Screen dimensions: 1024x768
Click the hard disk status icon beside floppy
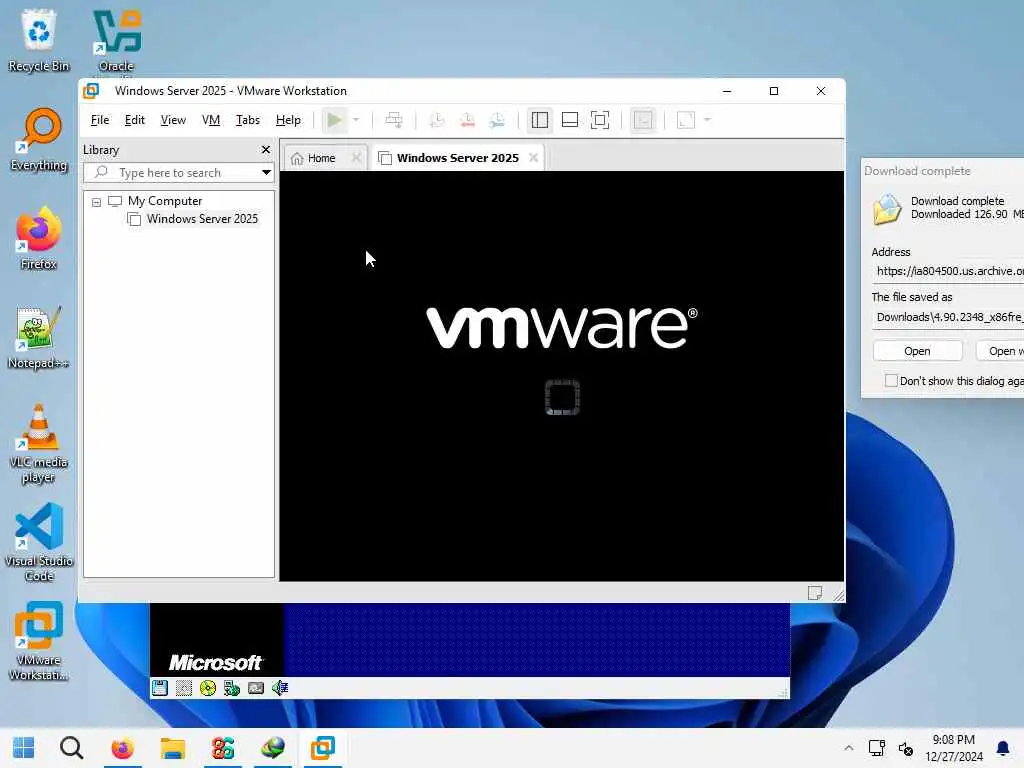click(184, 688)
